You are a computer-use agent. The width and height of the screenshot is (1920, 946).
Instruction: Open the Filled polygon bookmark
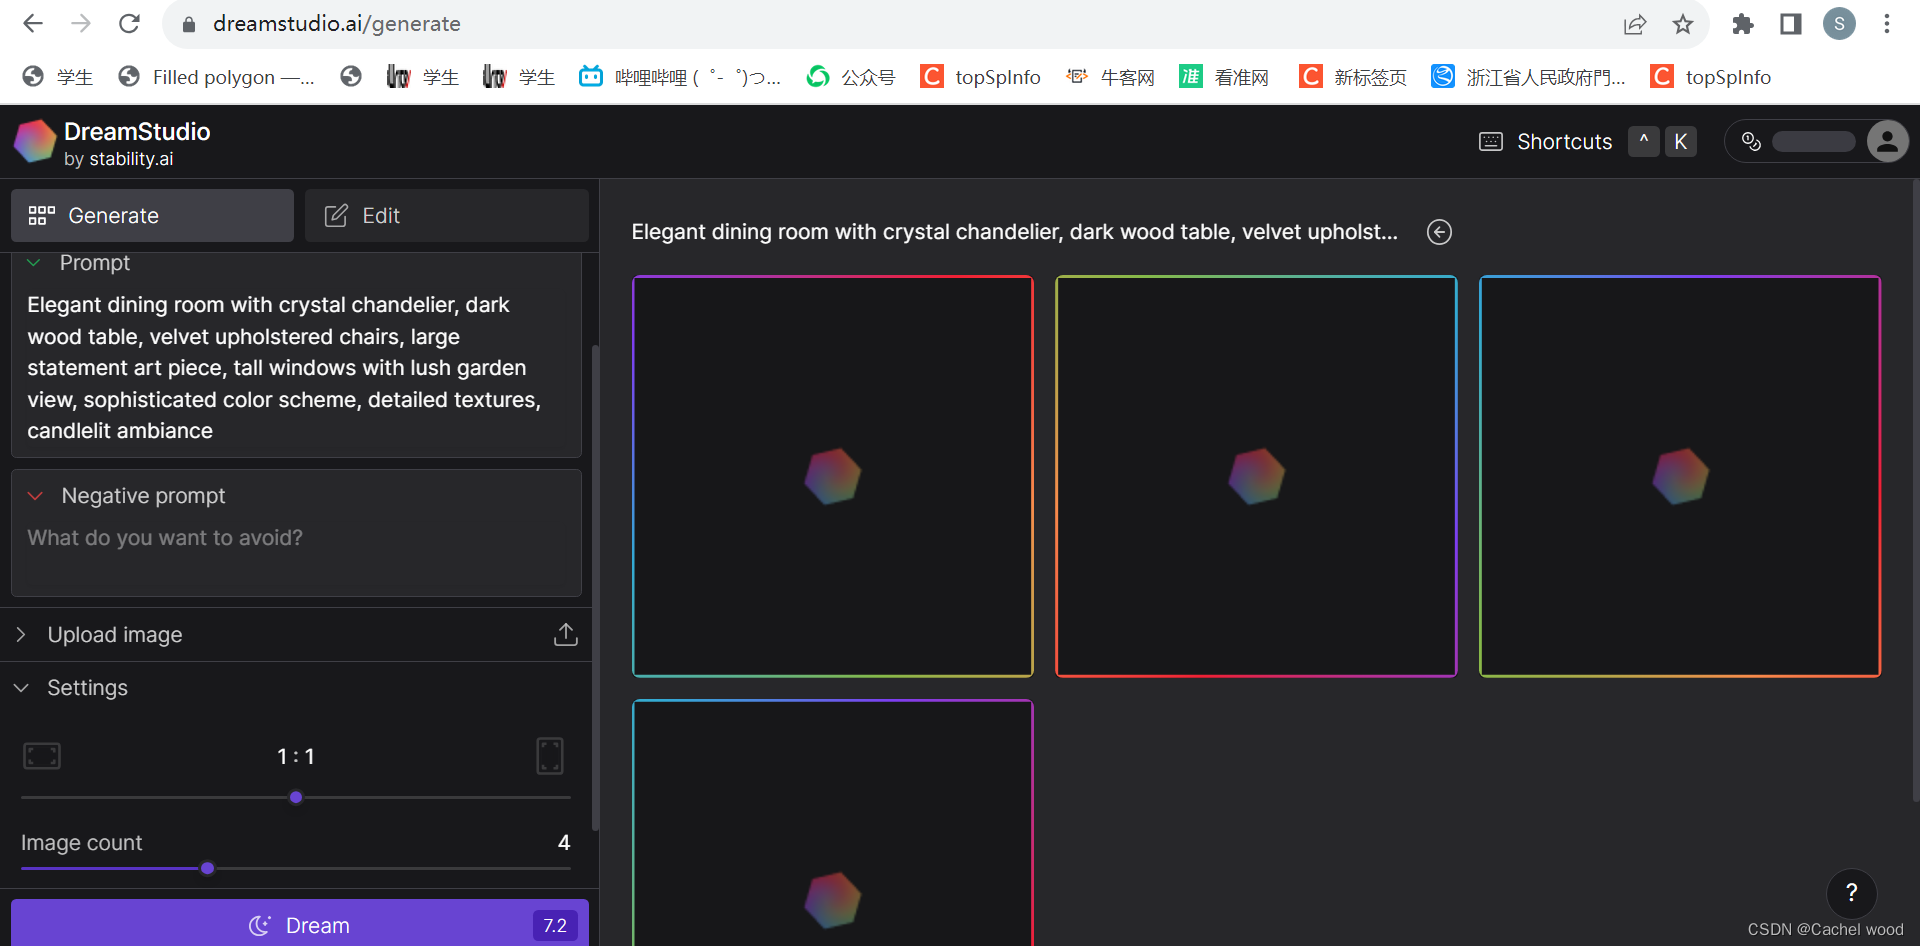click(216, 77)
